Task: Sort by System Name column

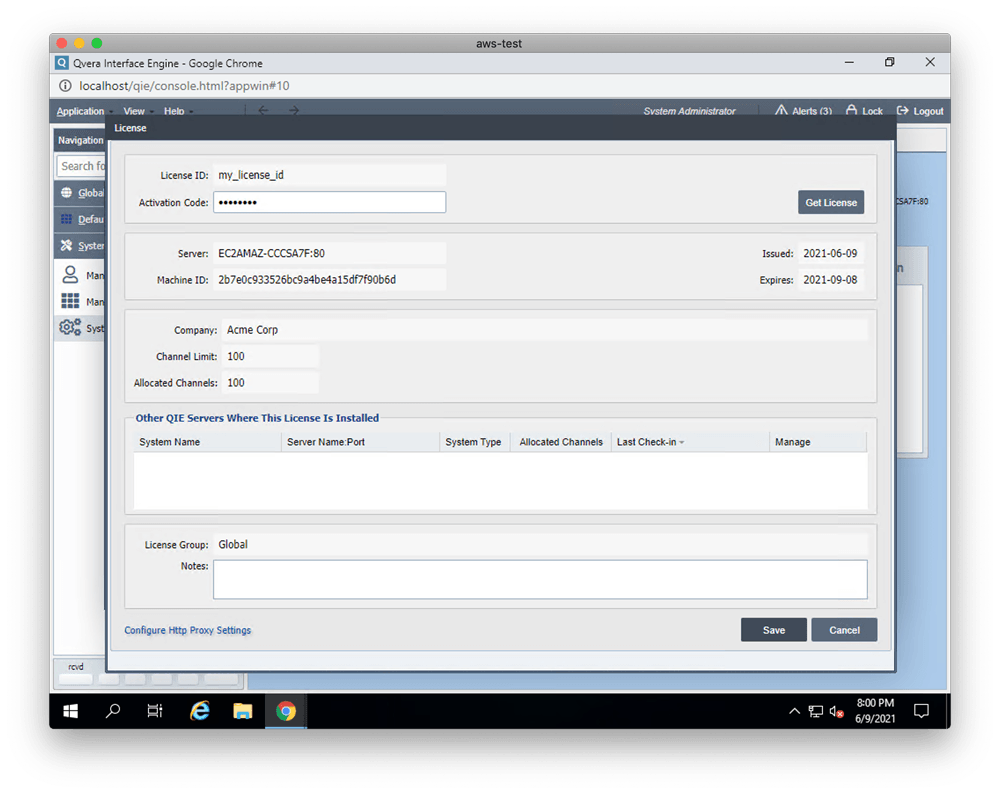Action: click(x=207, y=442)
